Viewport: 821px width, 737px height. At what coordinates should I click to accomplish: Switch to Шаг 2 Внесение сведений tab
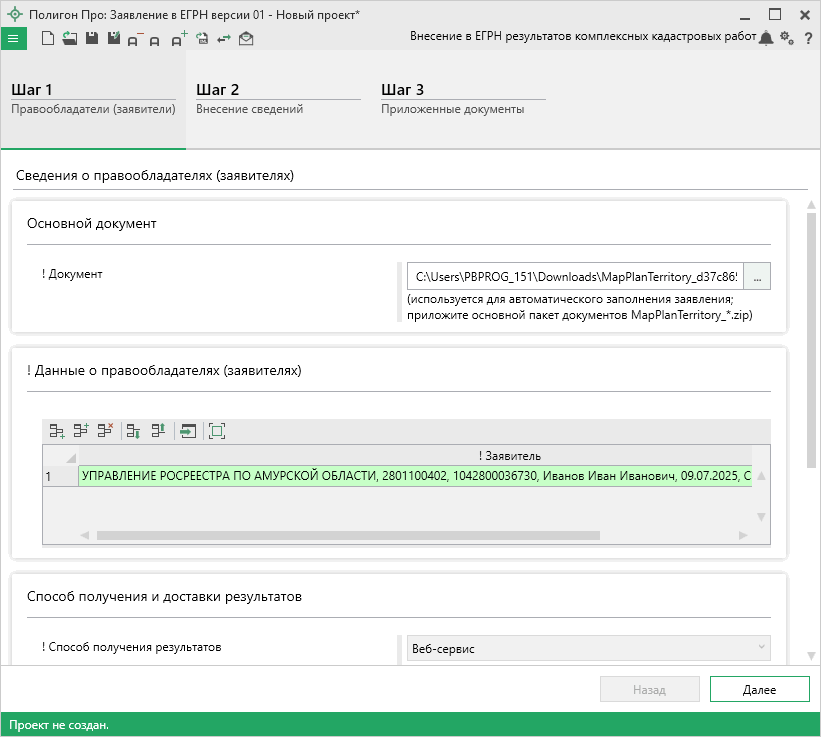(277, 98)
